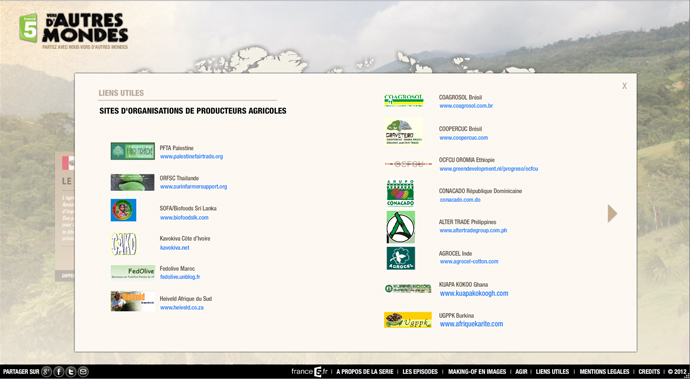690x379 pixels.
Task: Go to next page with right arrow
Action: click(612, 213)
